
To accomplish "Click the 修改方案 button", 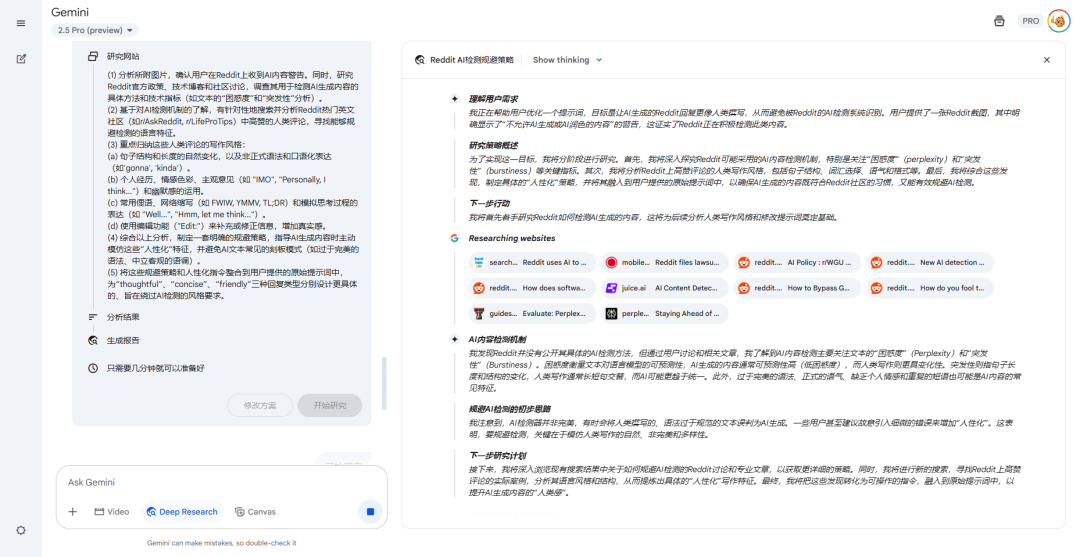I will click(x=260, y=406).
